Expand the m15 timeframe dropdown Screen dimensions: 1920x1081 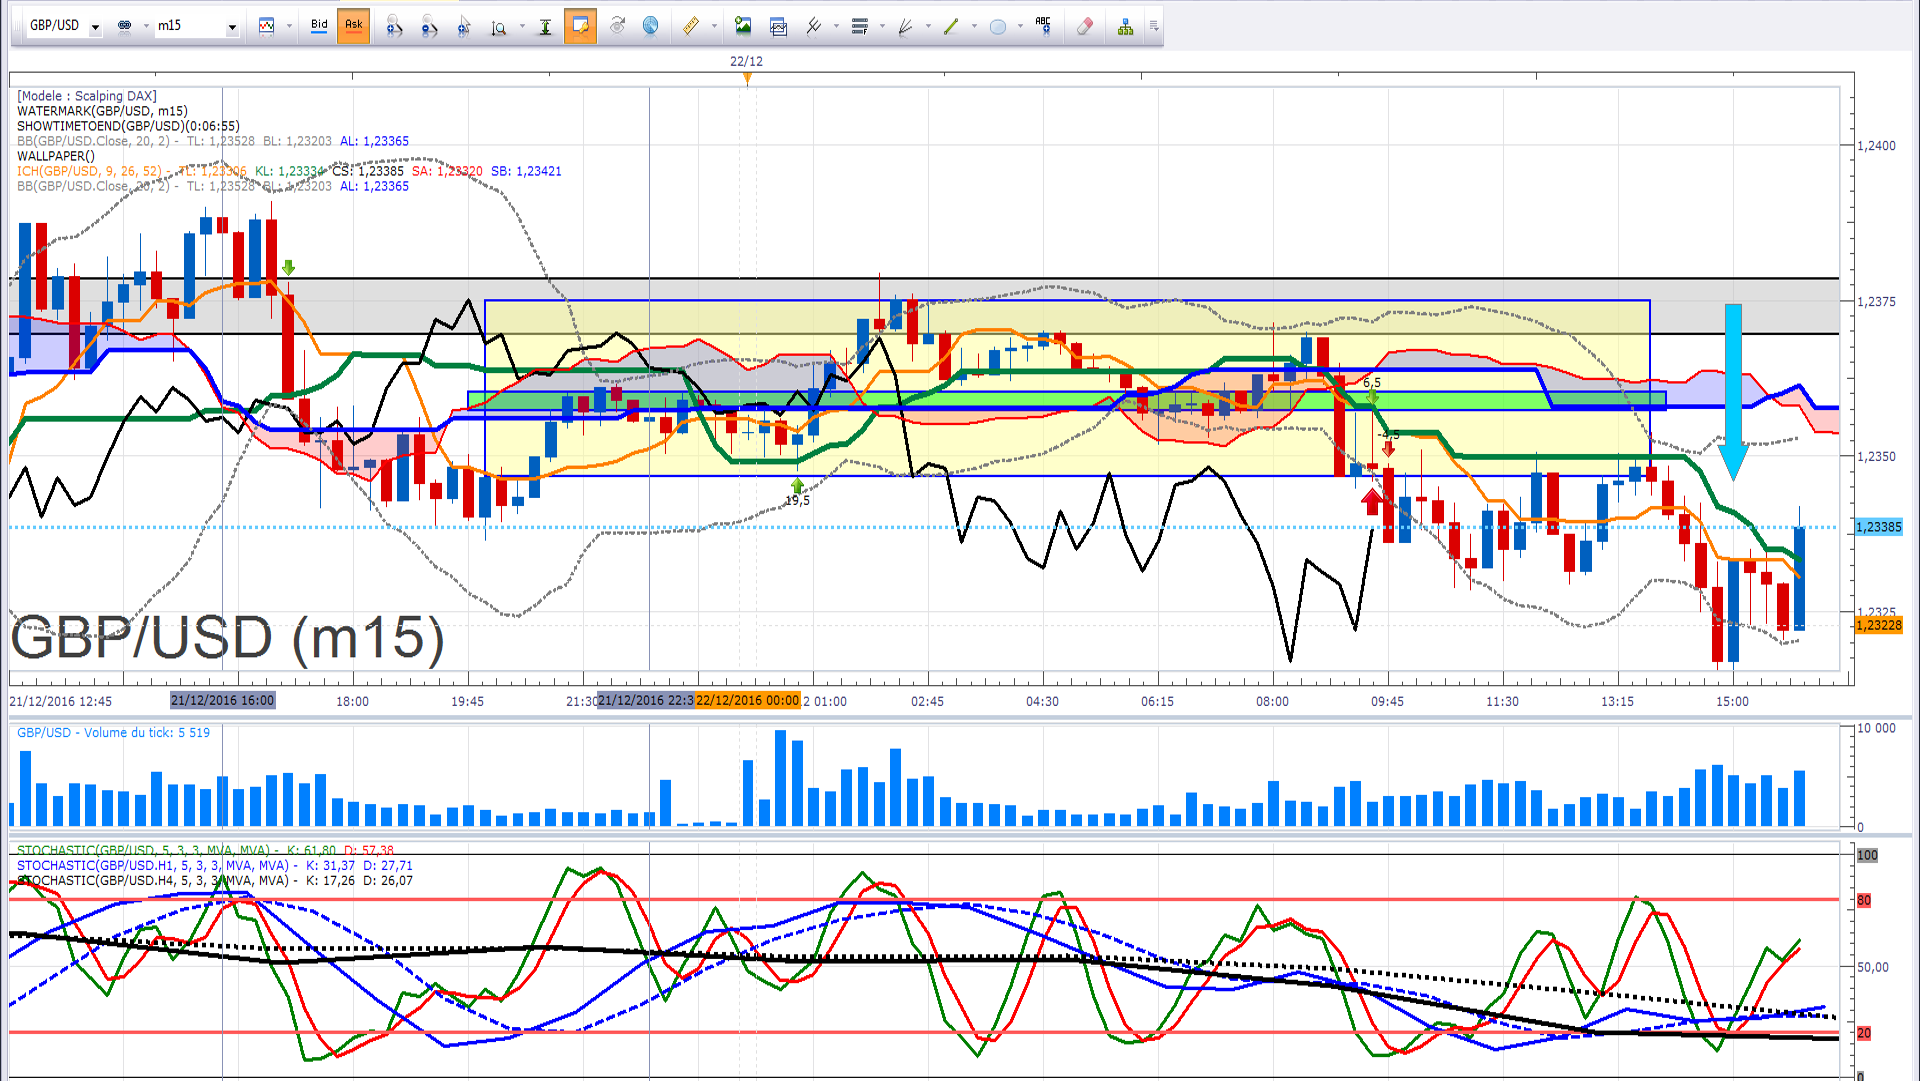click(x=232, y=27)
